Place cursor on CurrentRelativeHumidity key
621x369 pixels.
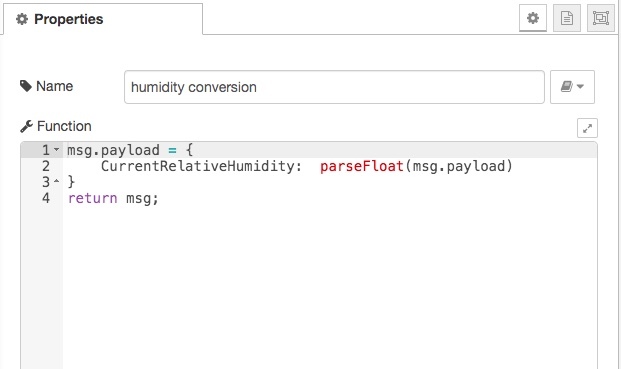[198, 166]
